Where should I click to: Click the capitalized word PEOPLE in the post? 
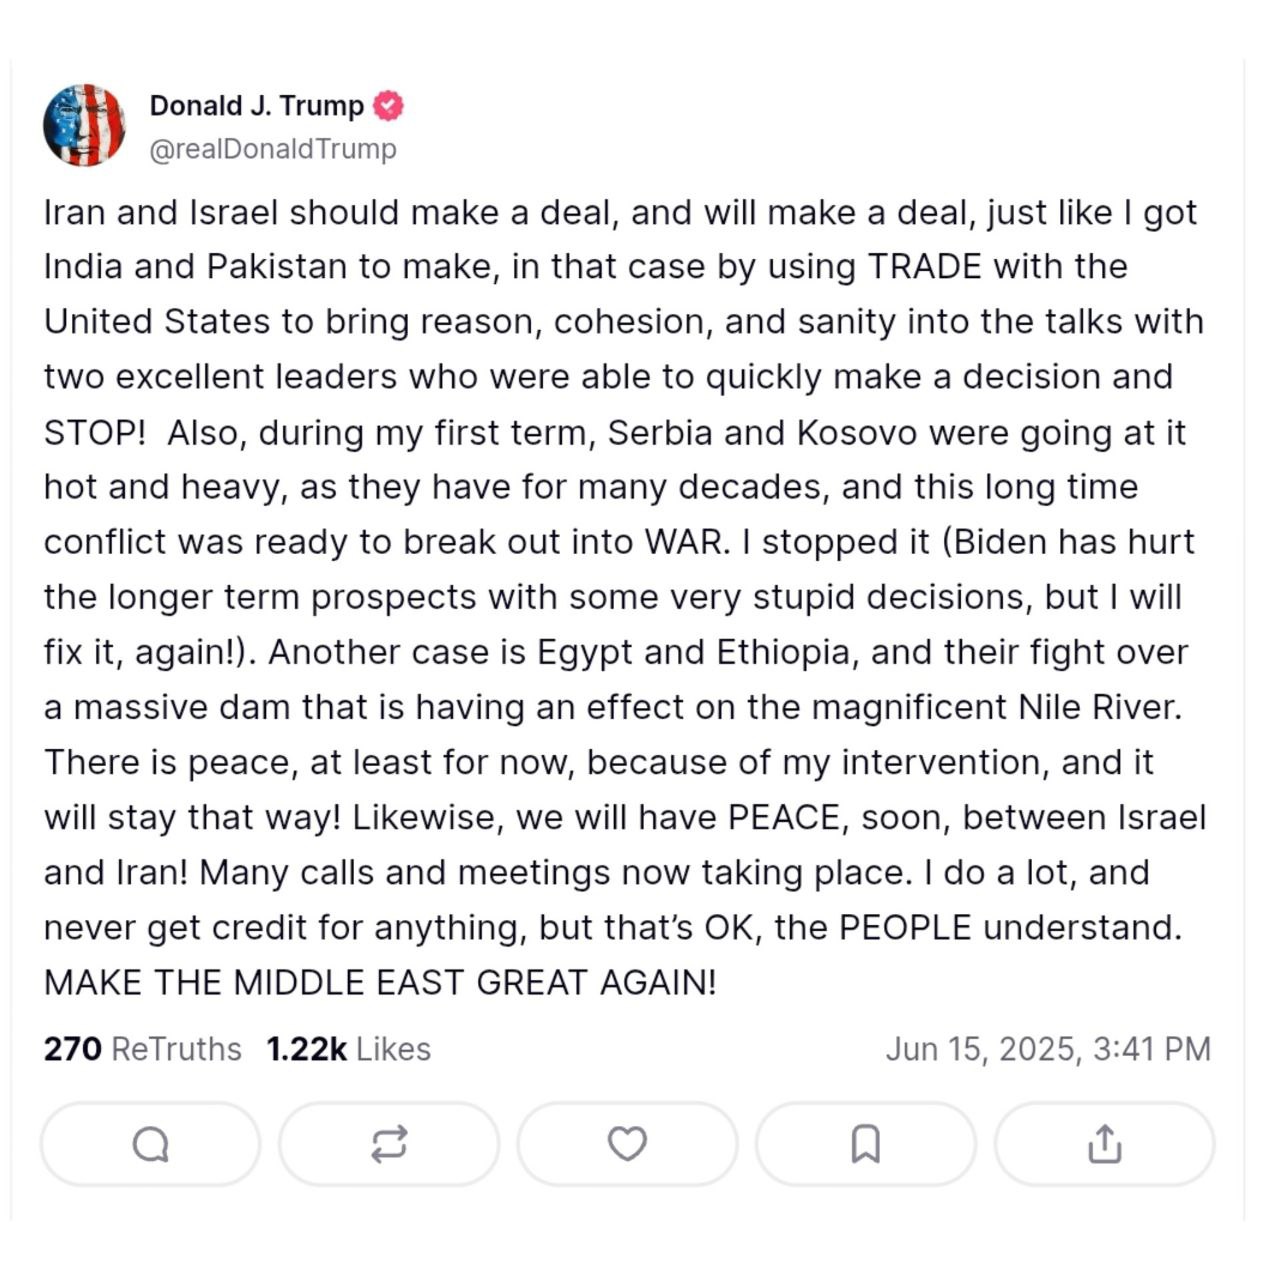coord(904,928)
